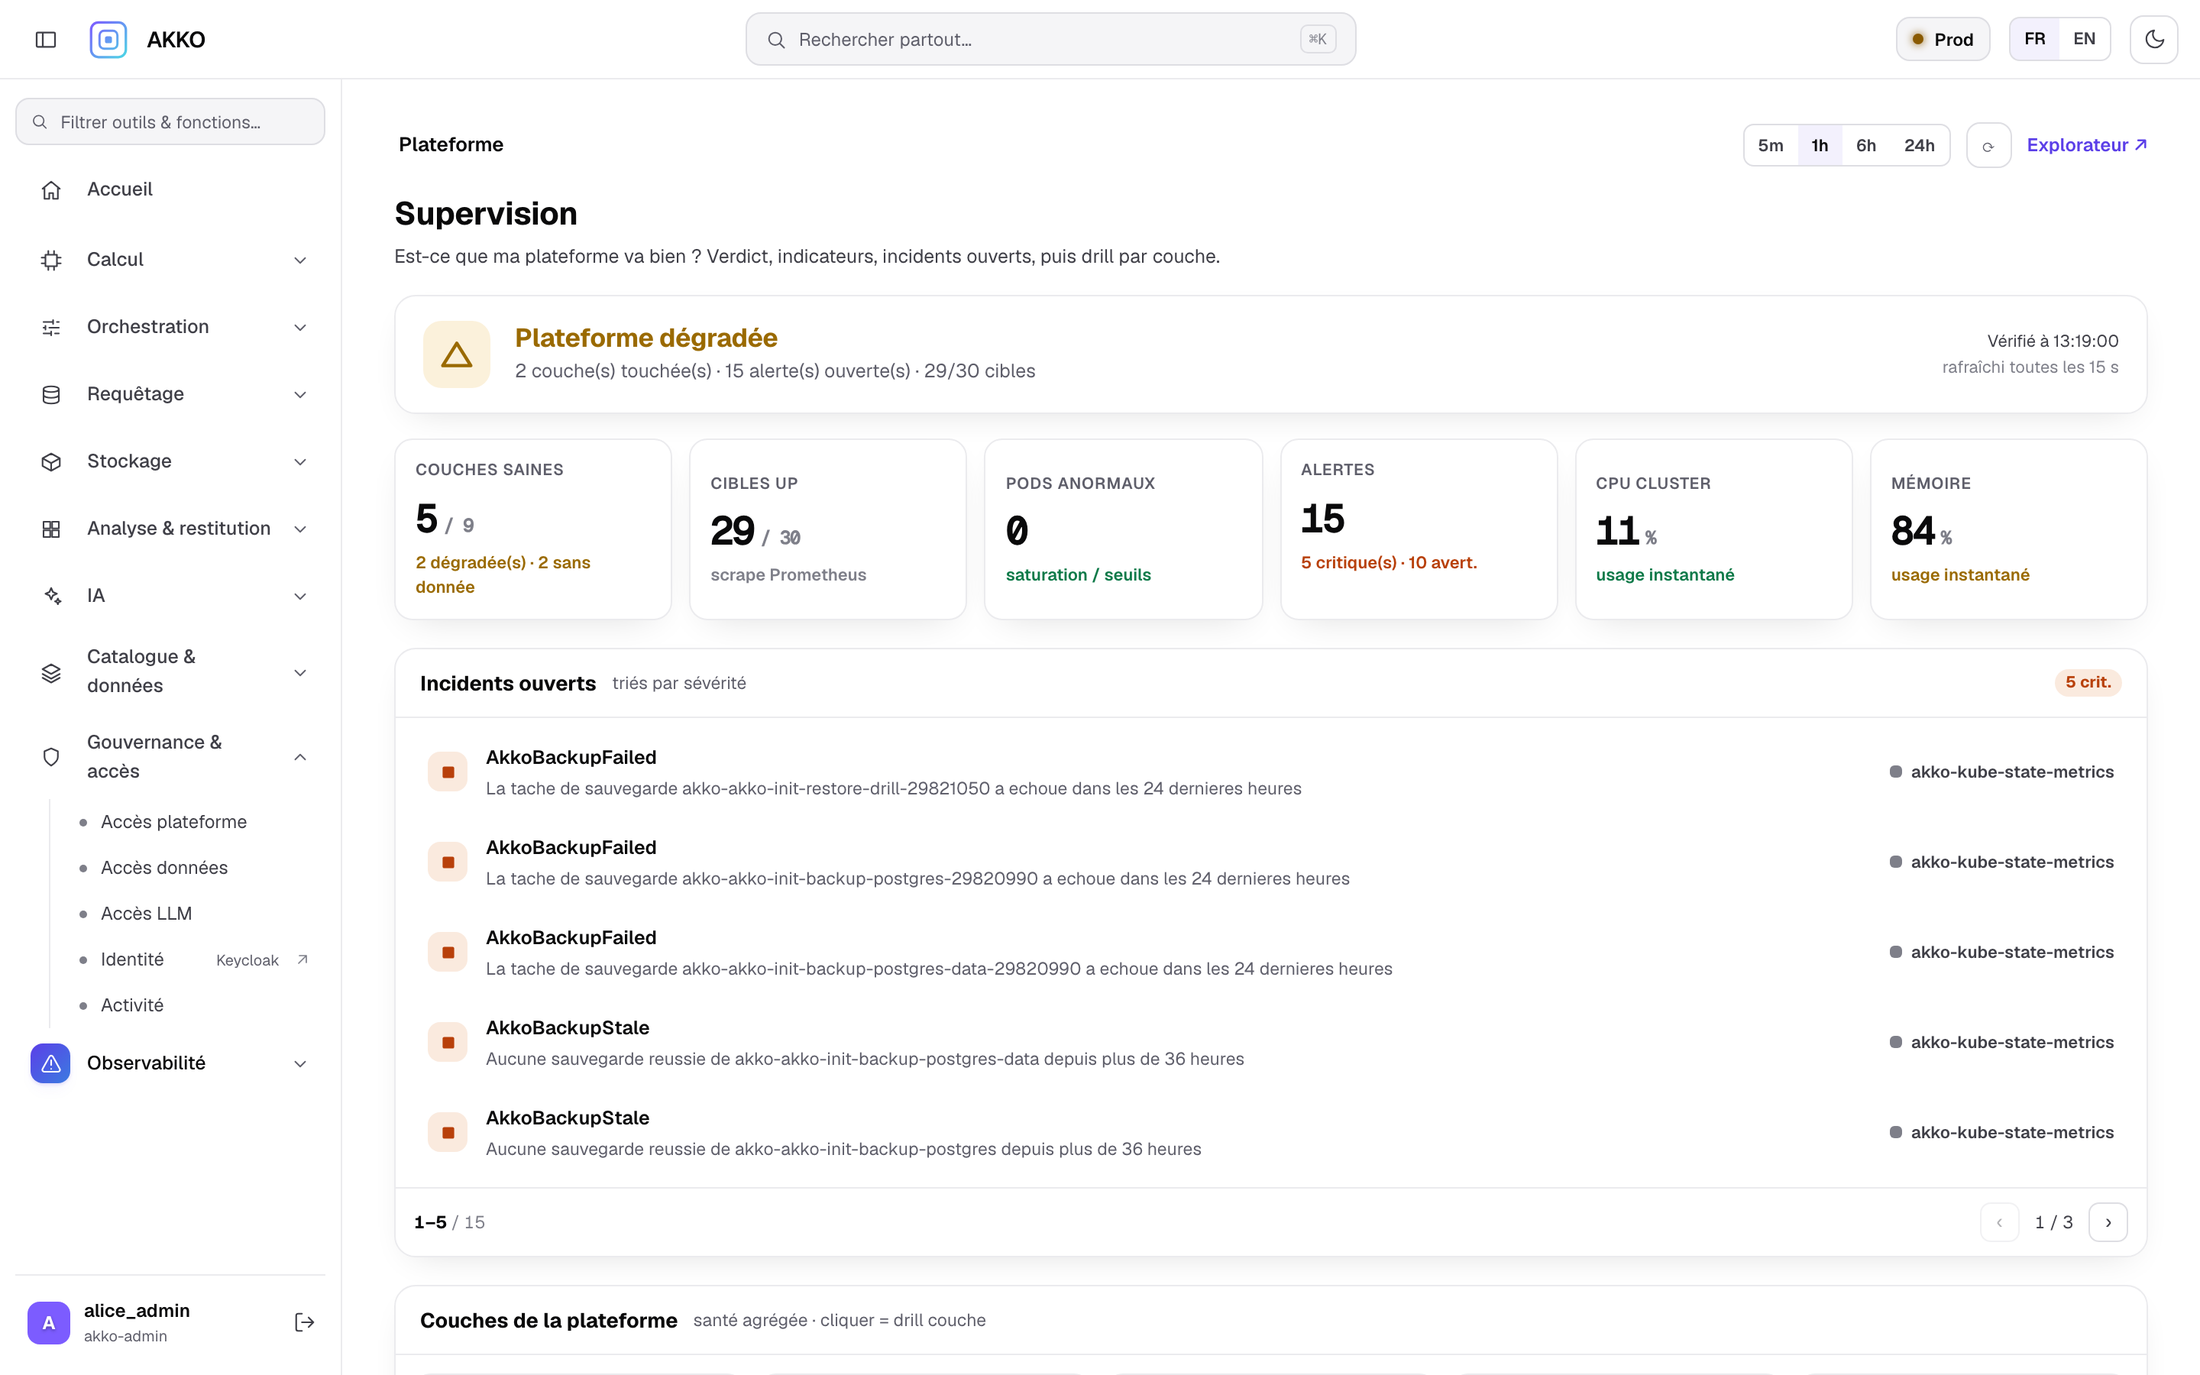Click the Gouvernance shield icon
This screenshot has width=2200, height=1375.
[x=51, y=757]
